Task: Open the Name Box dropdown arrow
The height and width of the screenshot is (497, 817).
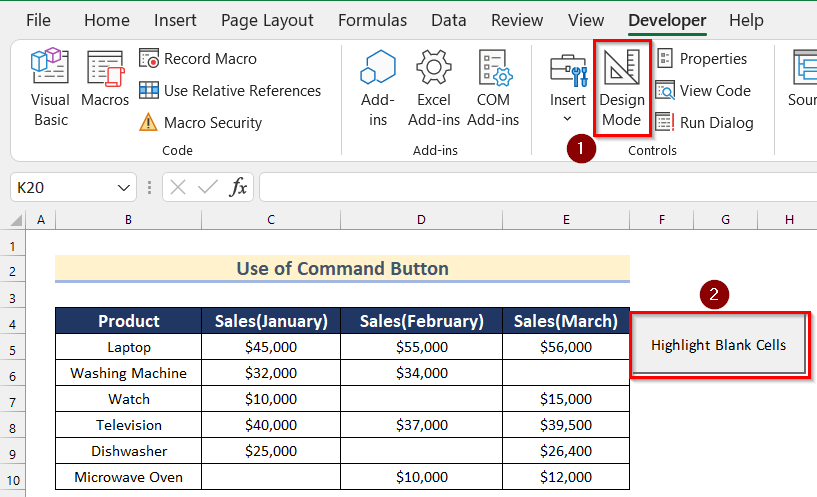Action: (125, 188)
